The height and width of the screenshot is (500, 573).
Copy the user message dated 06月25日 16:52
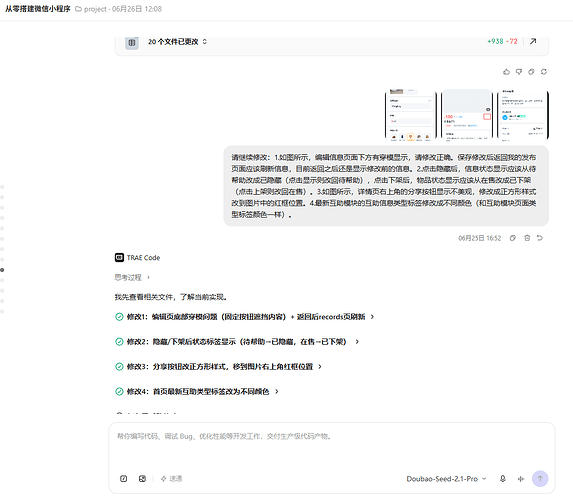(x=513, y=238)
